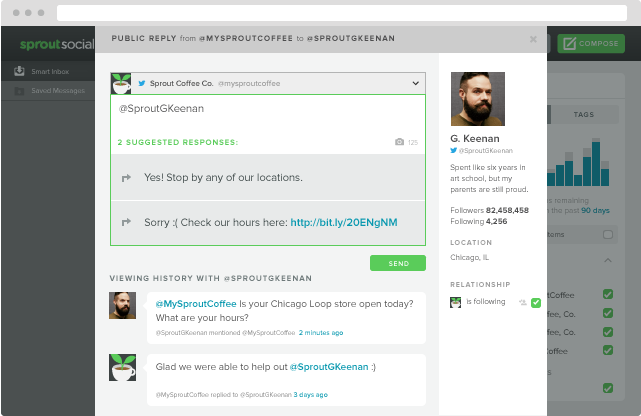Click the Saved Messages folder icon

[19, 91]
